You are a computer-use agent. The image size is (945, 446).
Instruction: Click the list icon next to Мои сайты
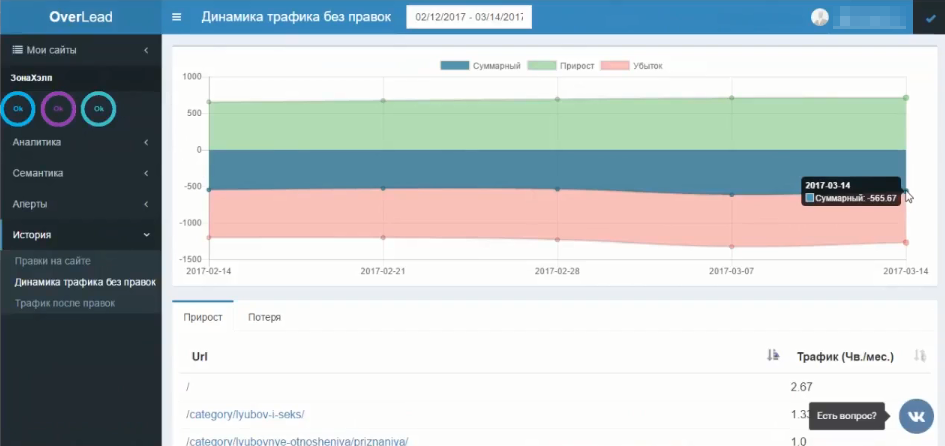(17, 50)
